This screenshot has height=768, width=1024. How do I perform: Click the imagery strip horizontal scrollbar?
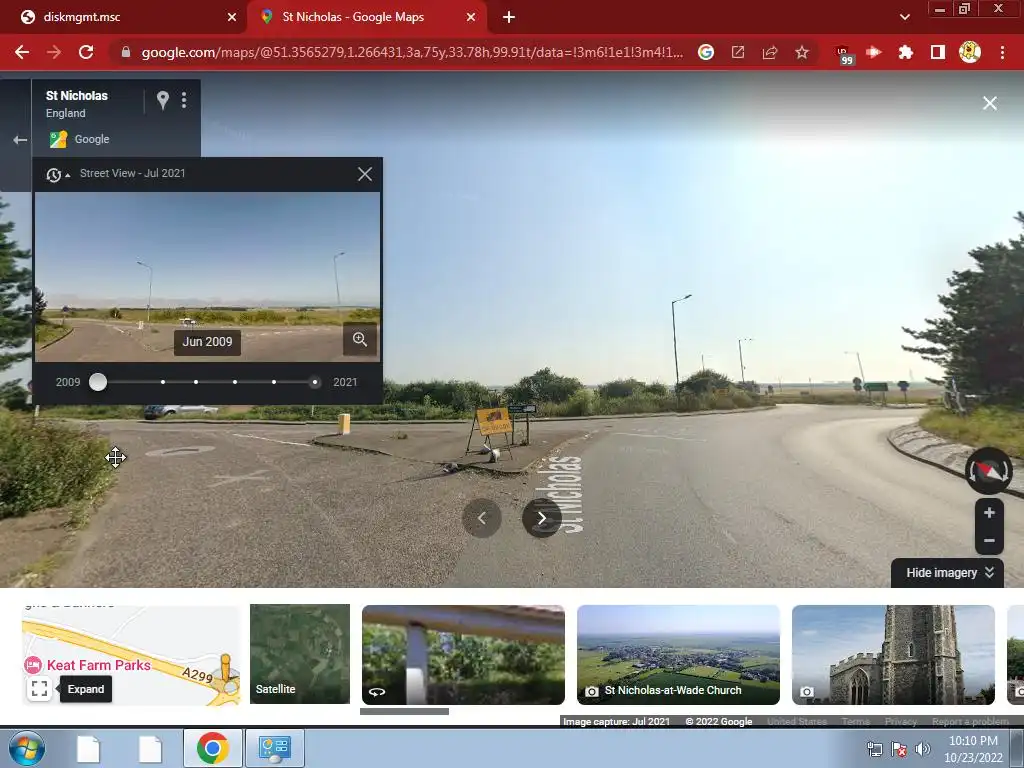click(404, 712)
